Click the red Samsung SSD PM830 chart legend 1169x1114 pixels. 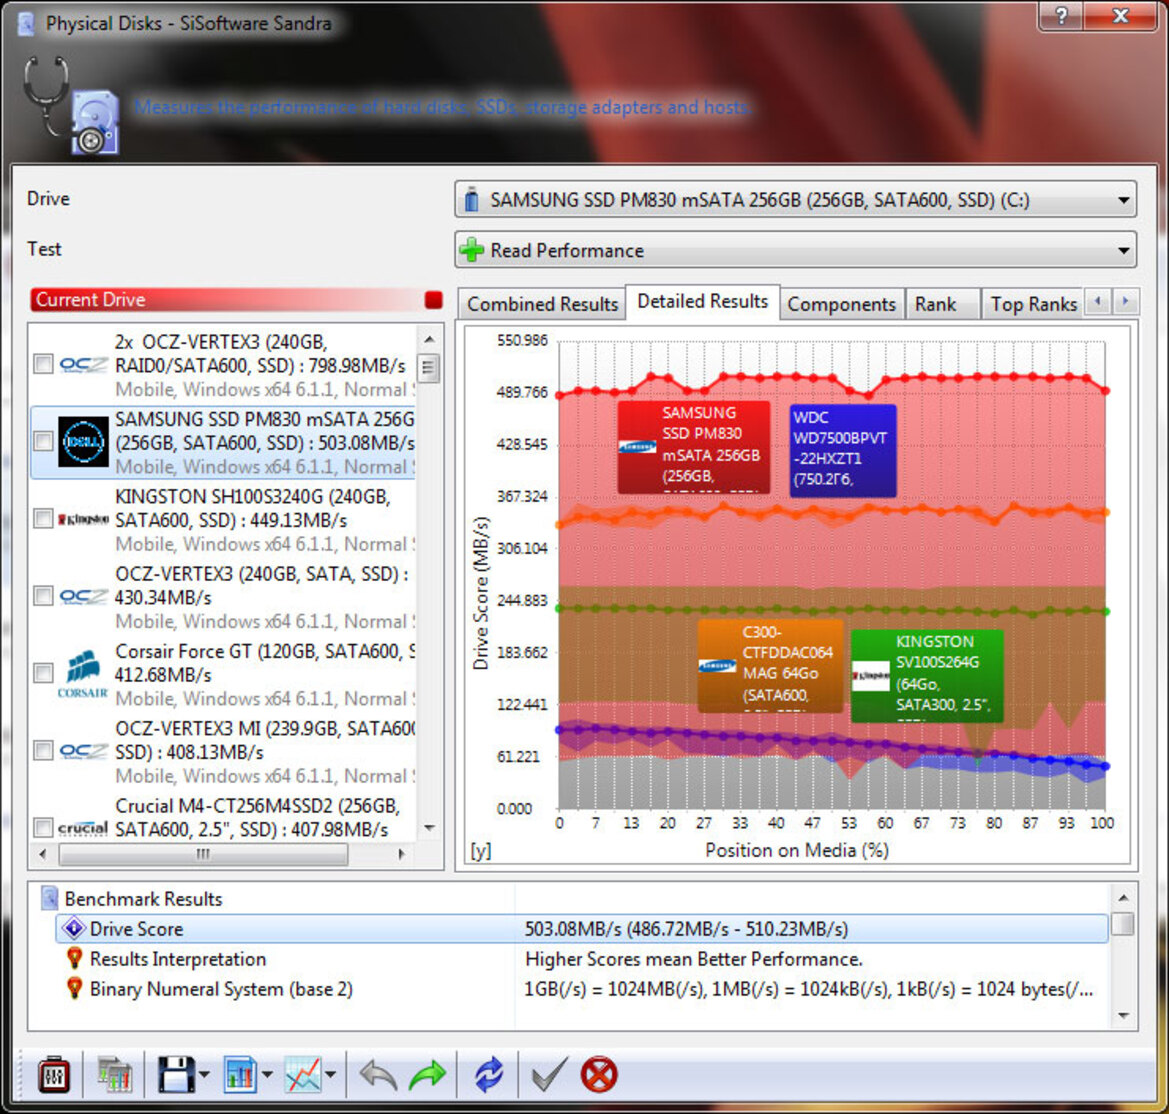[693, 447]
